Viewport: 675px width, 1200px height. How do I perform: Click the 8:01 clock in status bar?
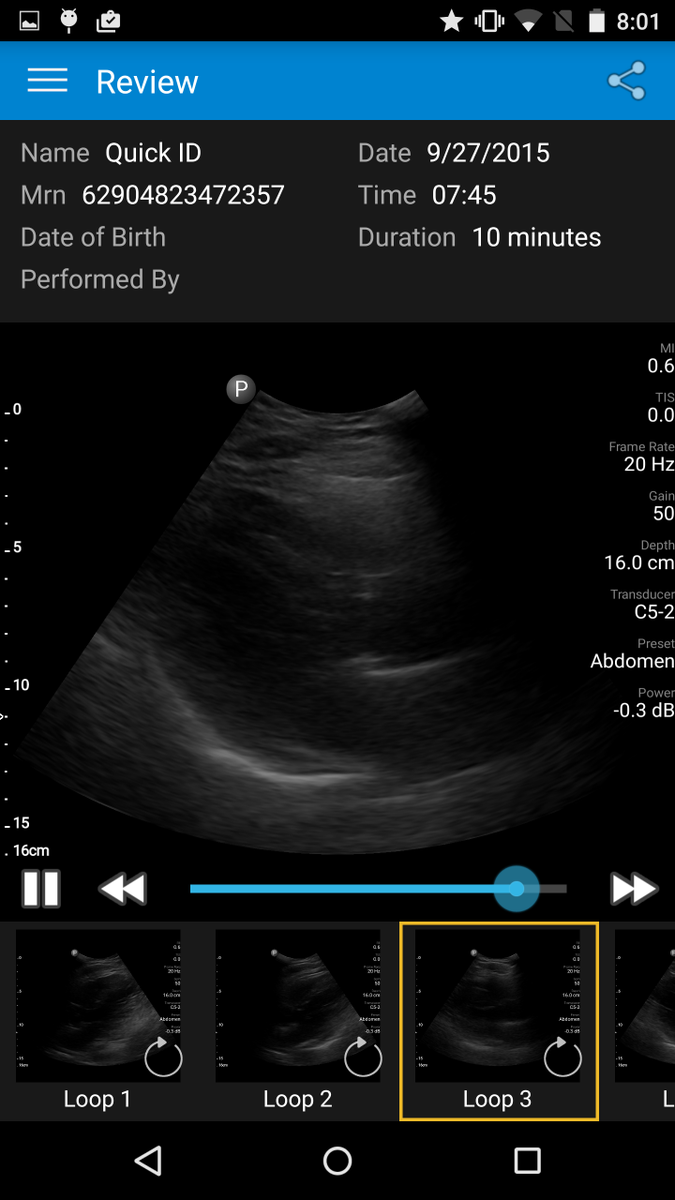pos(638,21)
